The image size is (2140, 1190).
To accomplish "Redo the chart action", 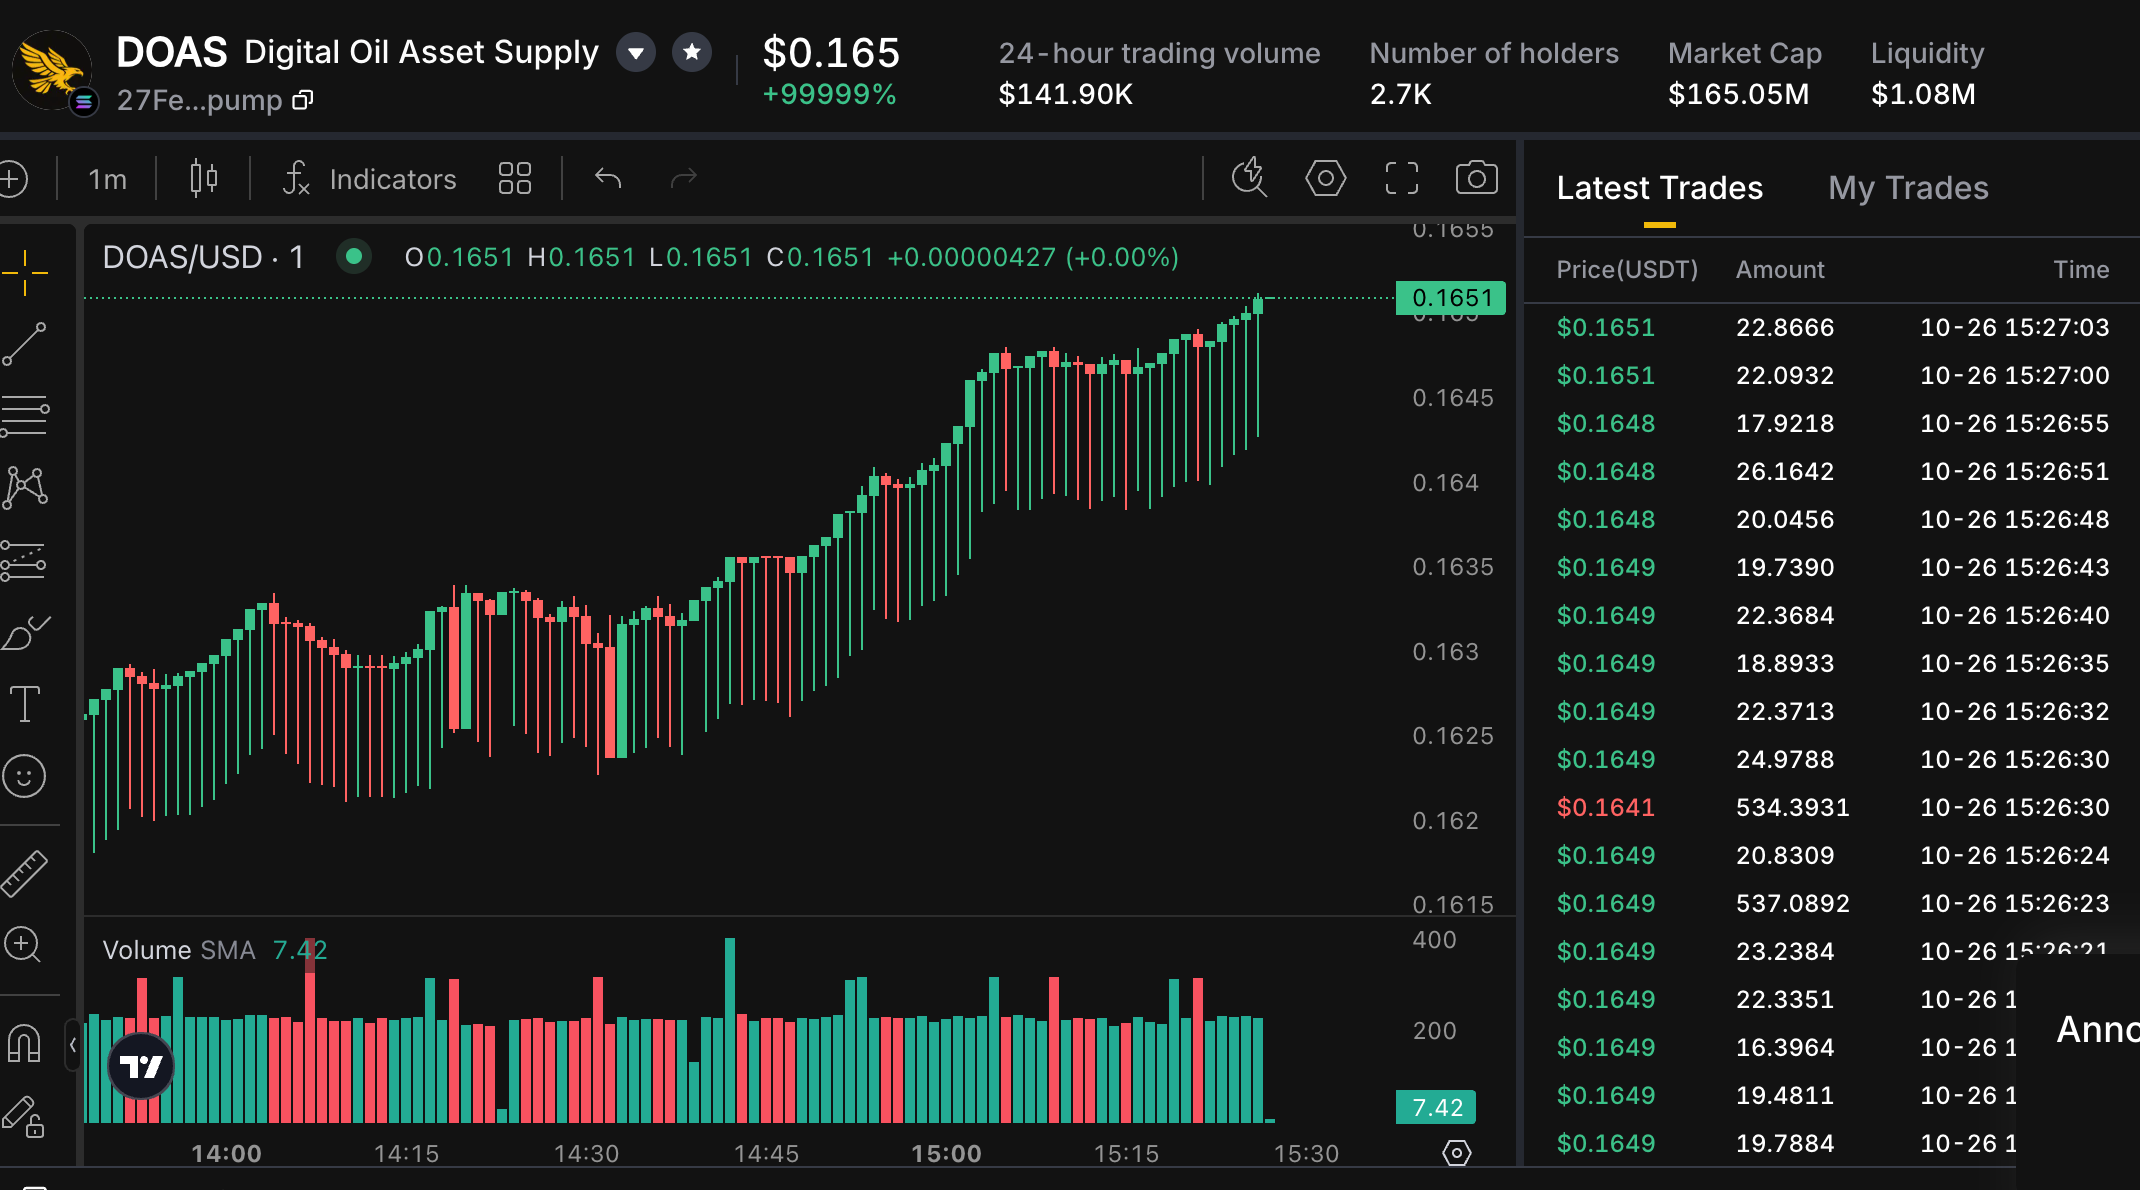I will tap(684, 179).
